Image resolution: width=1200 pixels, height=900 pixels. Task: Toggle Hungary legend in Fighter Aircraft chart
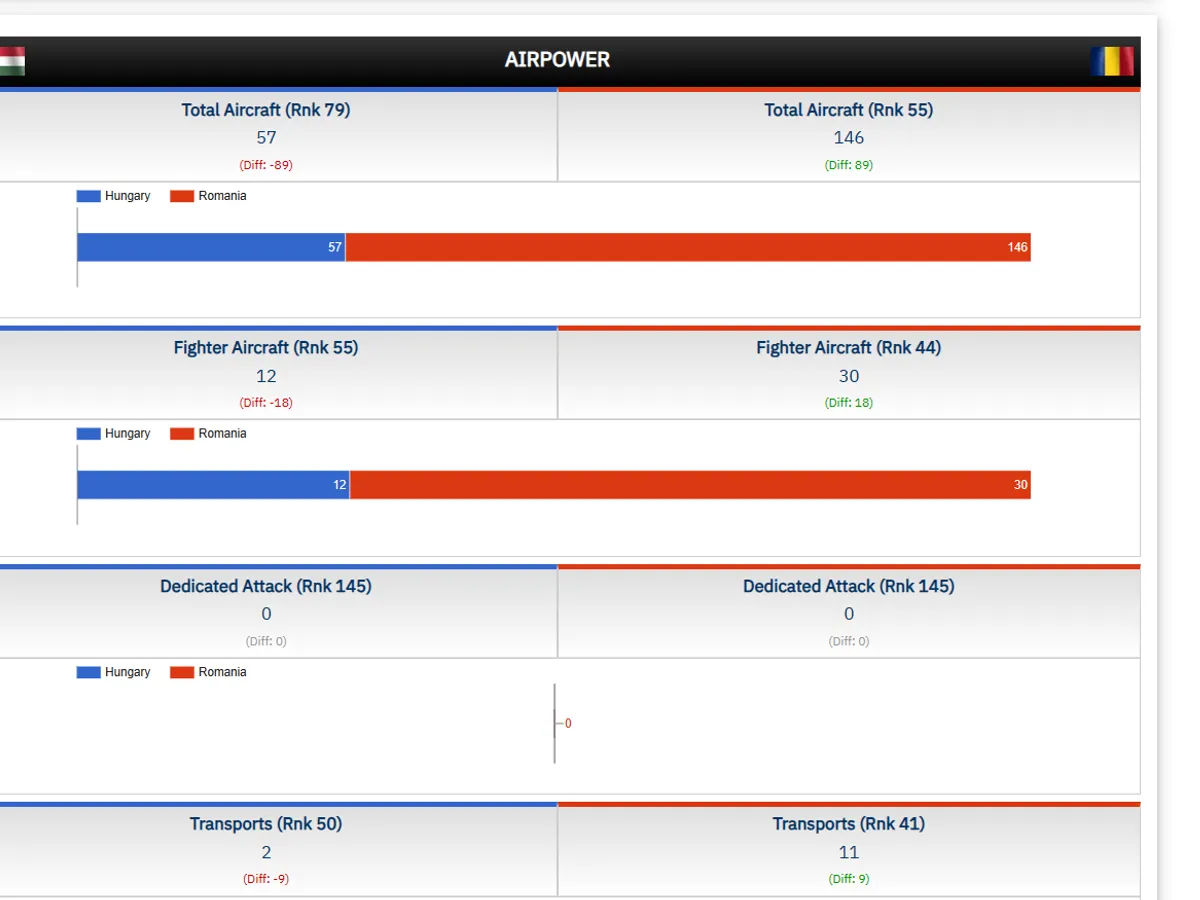113,434
